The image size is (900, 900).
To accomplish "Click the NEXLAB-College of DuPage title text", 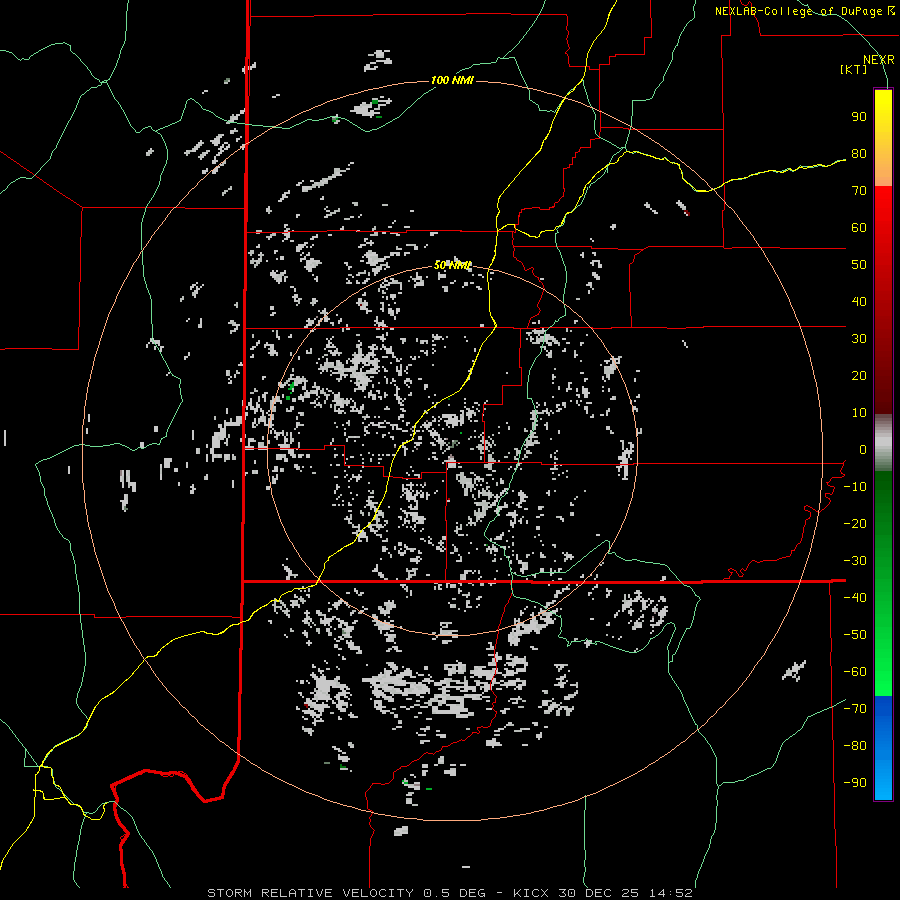I will [x=800, y=11].
